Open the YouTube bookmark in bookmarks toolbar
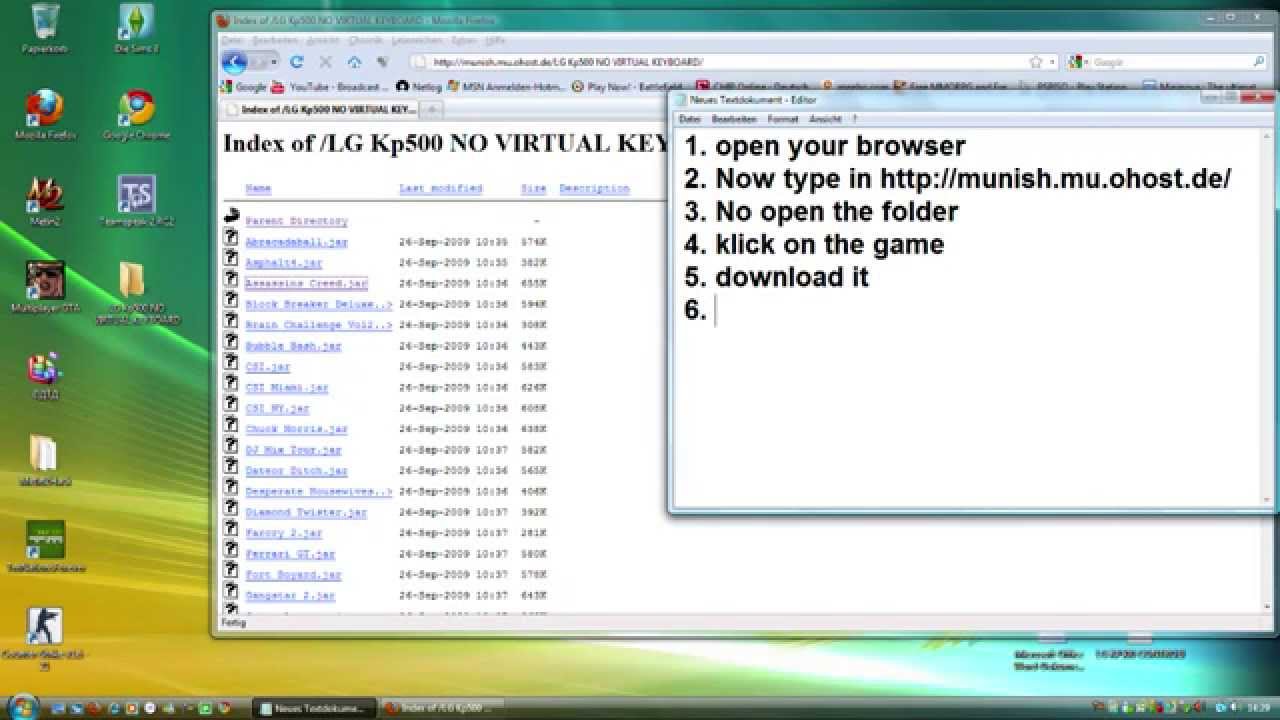The image size is (1280, 720). tap(328, 87)
